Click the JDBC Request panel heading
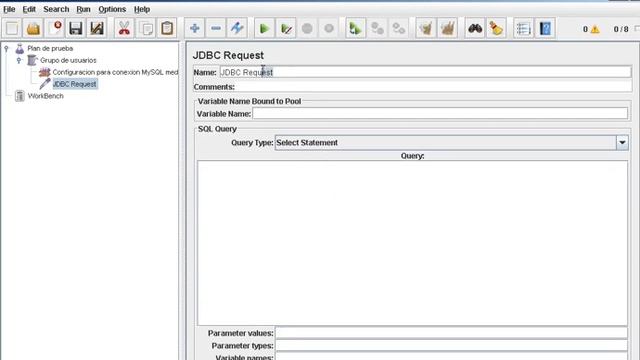The width and height of the screenshot is (640, 360). pos(228,55)
